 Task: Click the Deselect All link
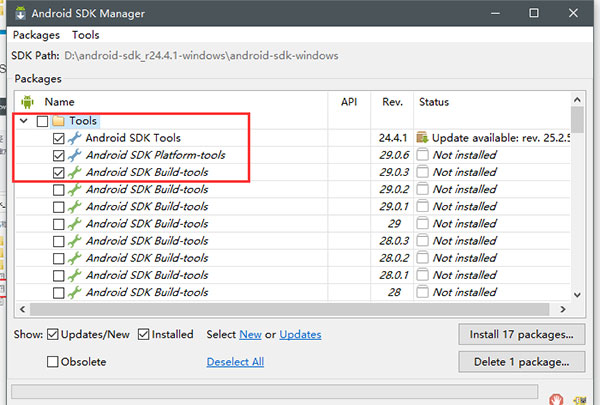click(235, 362)
